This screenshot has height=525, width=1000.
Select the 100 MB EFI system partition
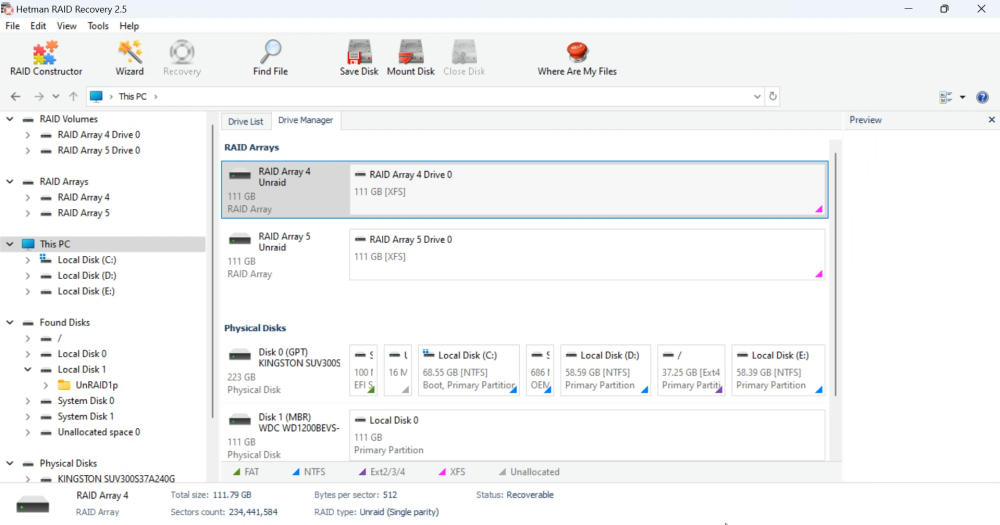[x=364, y=371]
